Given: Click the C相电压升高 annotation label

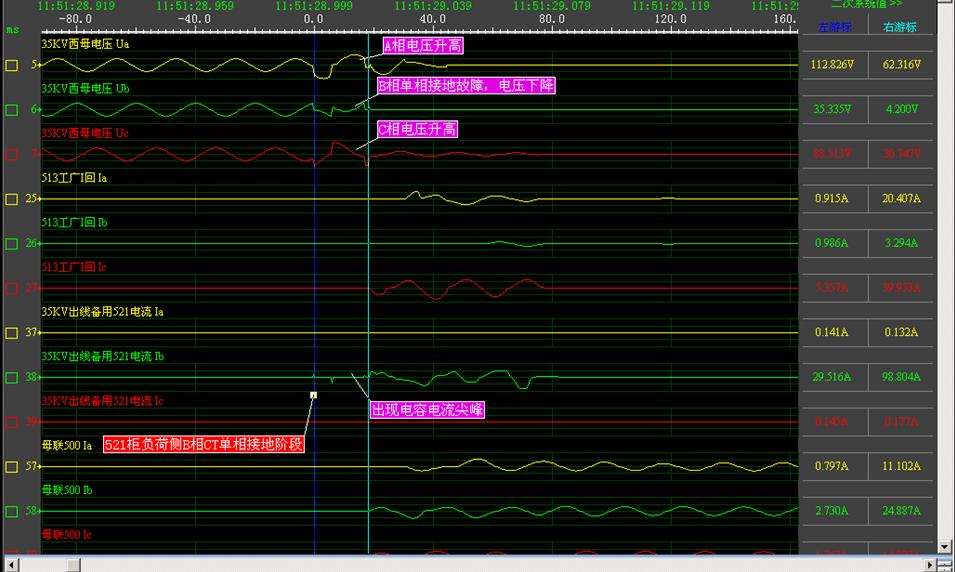Looking at the screenshot, I should click(x=417, y=129).
